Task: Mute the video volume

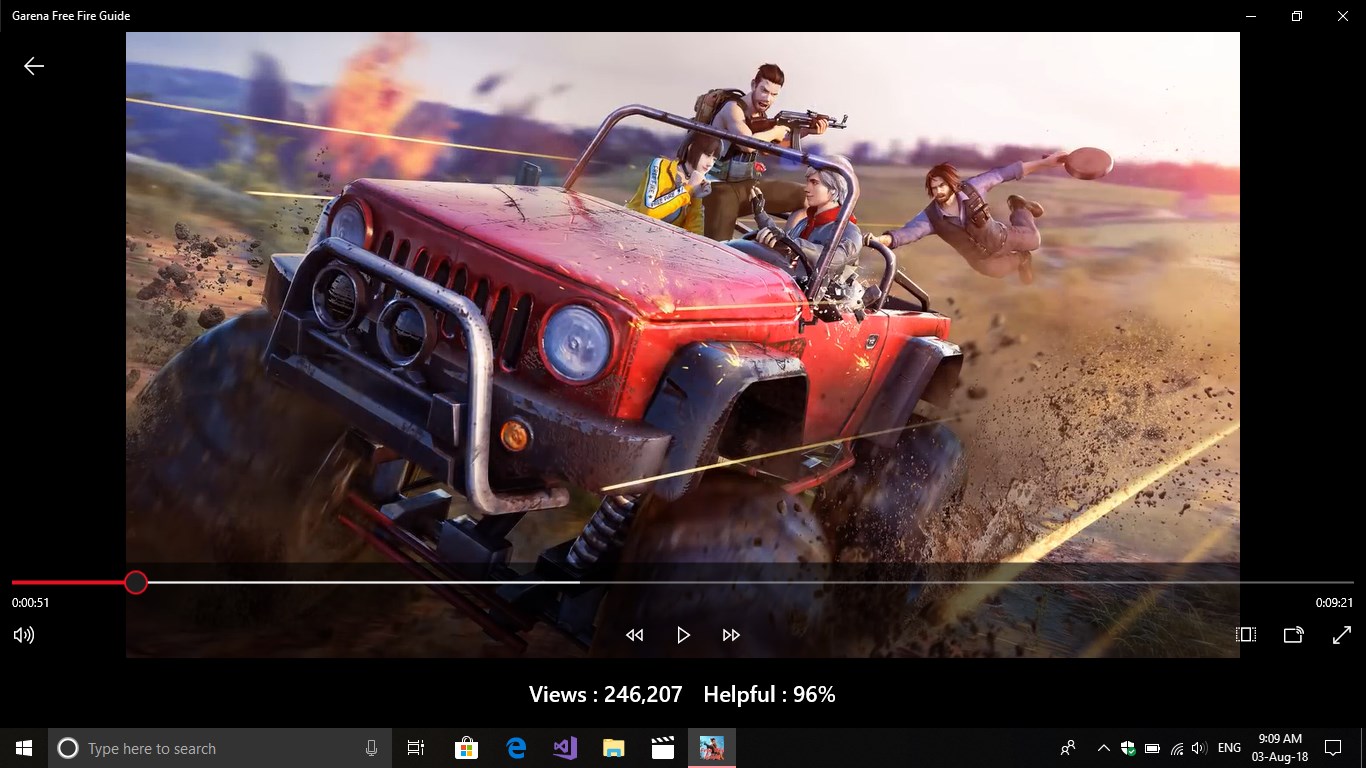Action: [24, 635]
